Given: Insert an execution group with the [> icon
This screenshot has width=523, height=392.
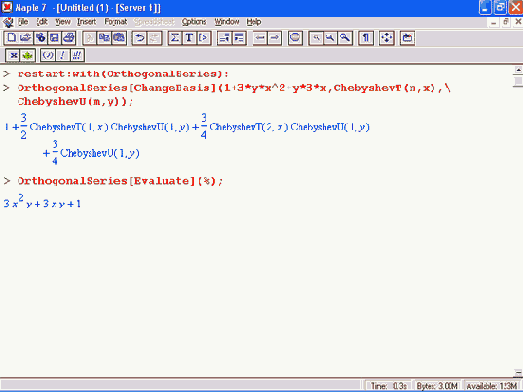Looking at the screenshot, I should [x=204, y=38].
